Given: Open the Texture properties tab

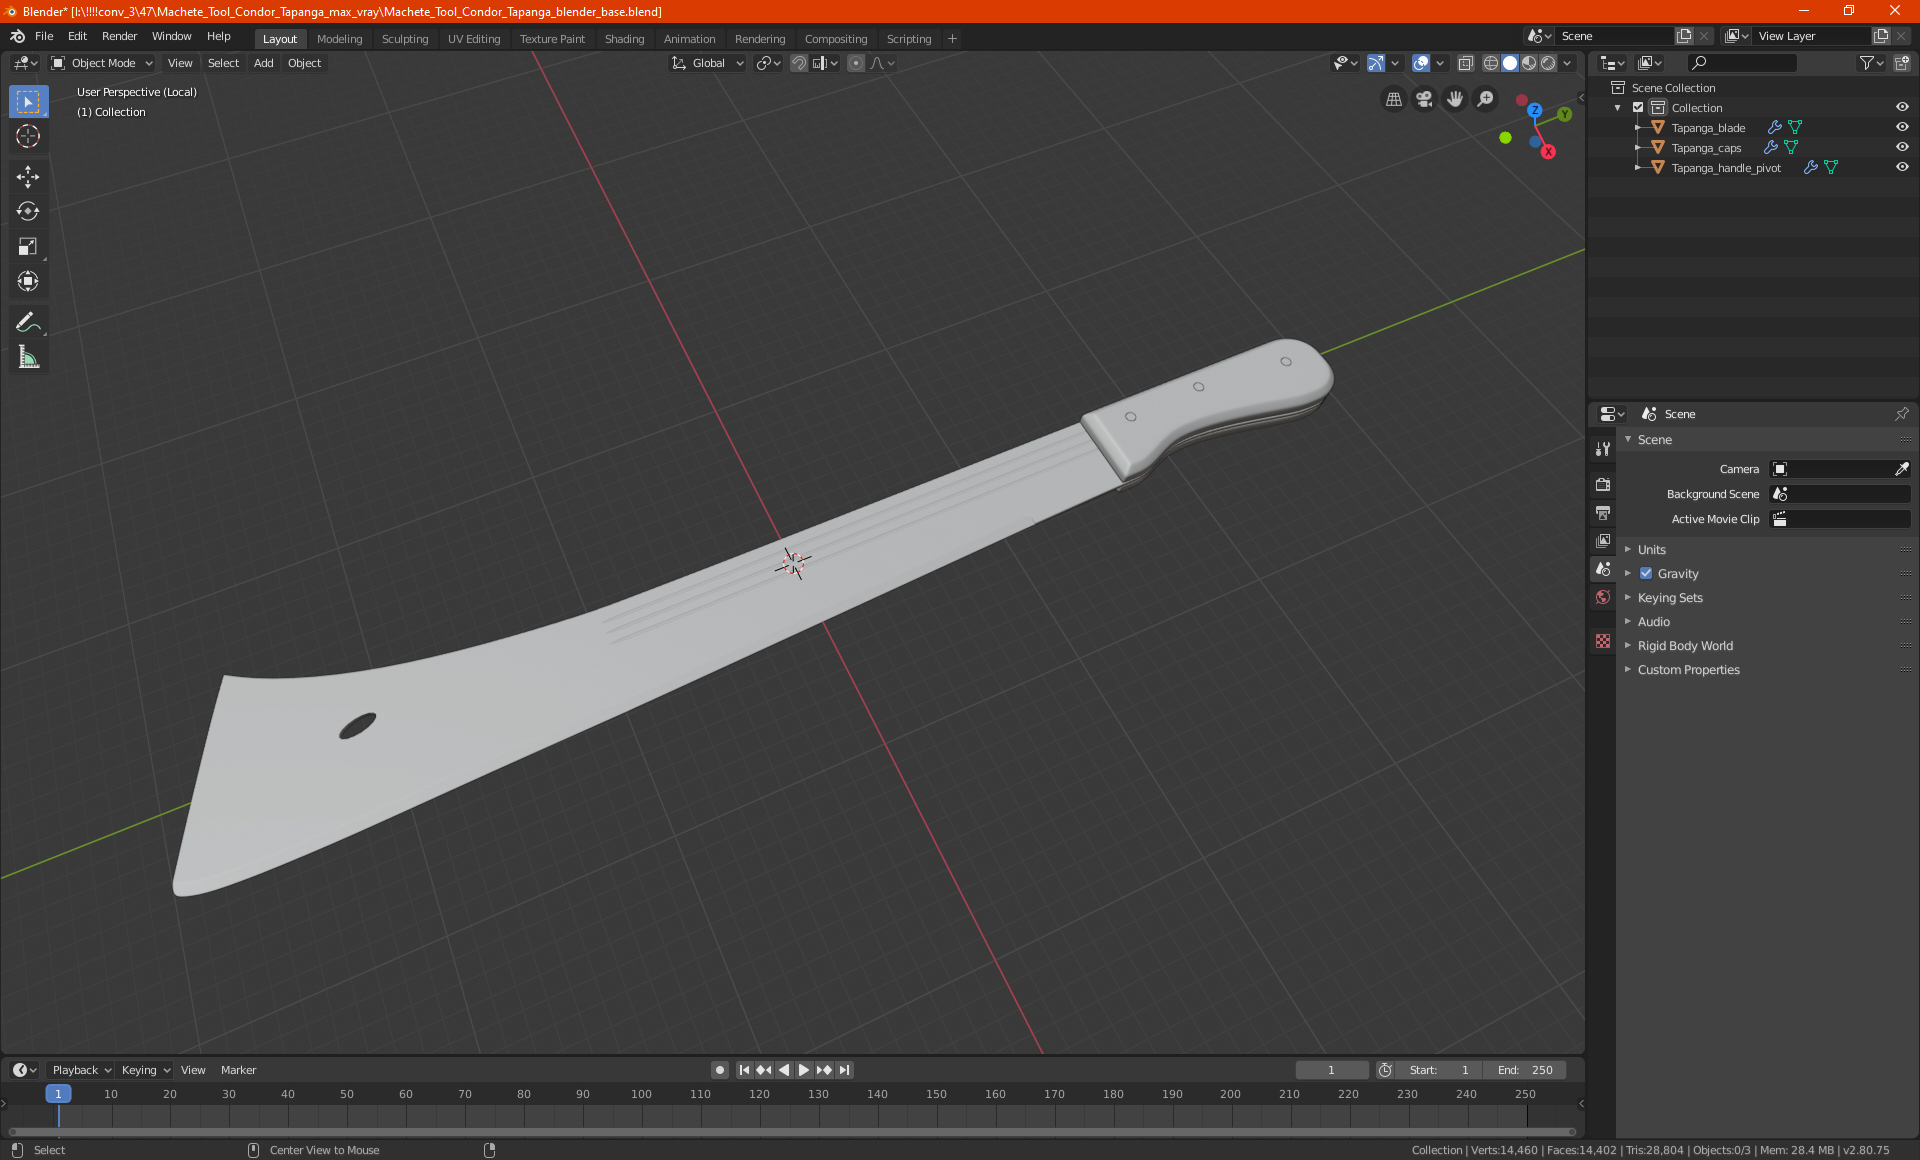Looking at the screenshot, I should 1603,641.
